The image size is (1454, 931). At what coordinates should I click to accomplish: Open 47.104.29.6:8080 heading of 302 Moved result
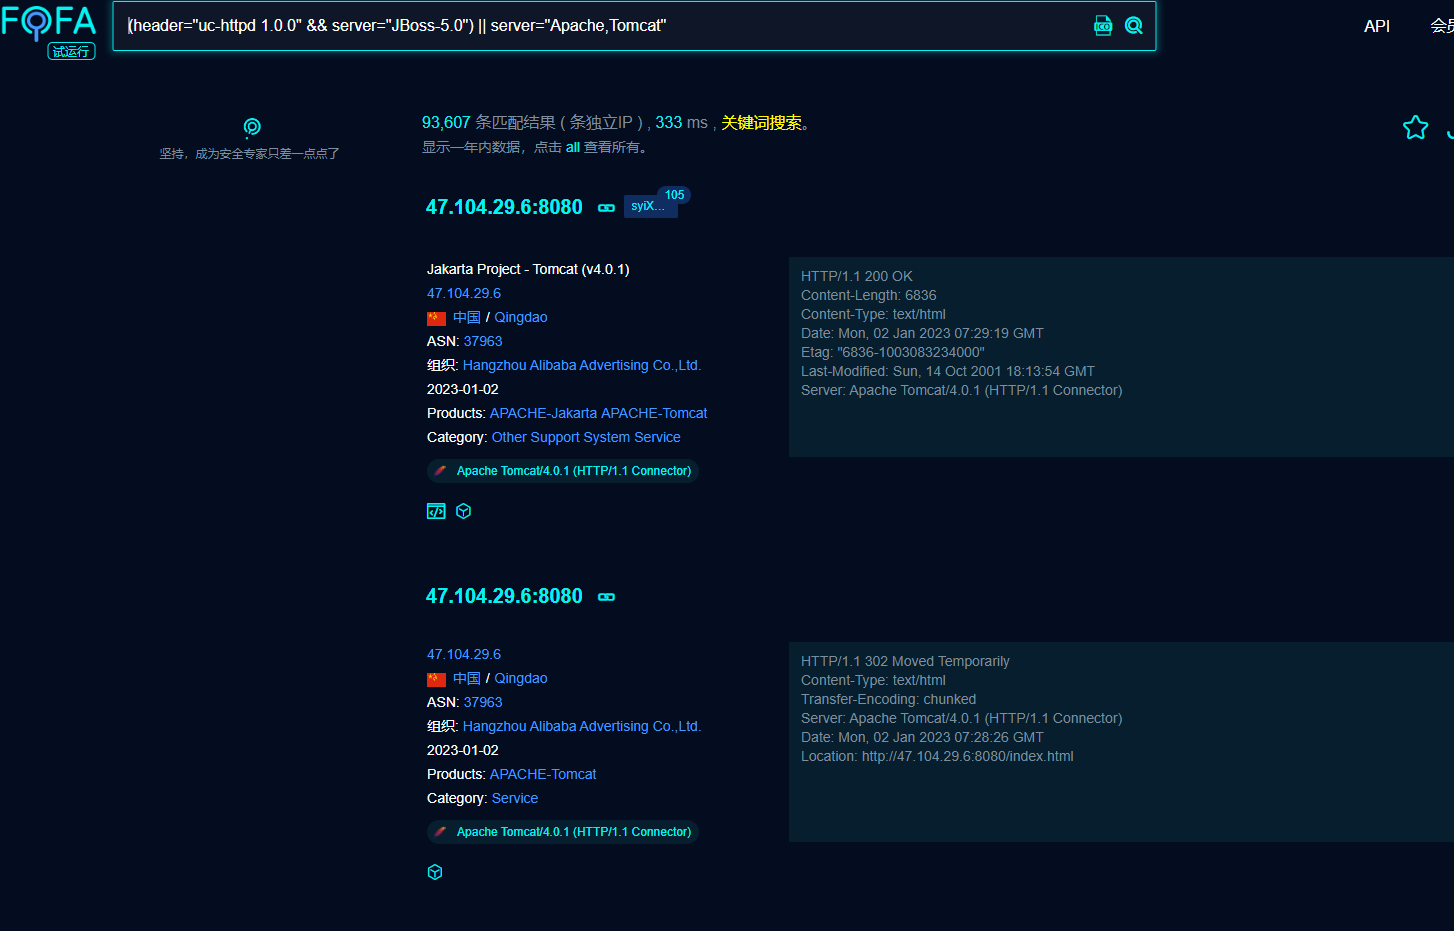pyautogui.click(x=504, y=596)
